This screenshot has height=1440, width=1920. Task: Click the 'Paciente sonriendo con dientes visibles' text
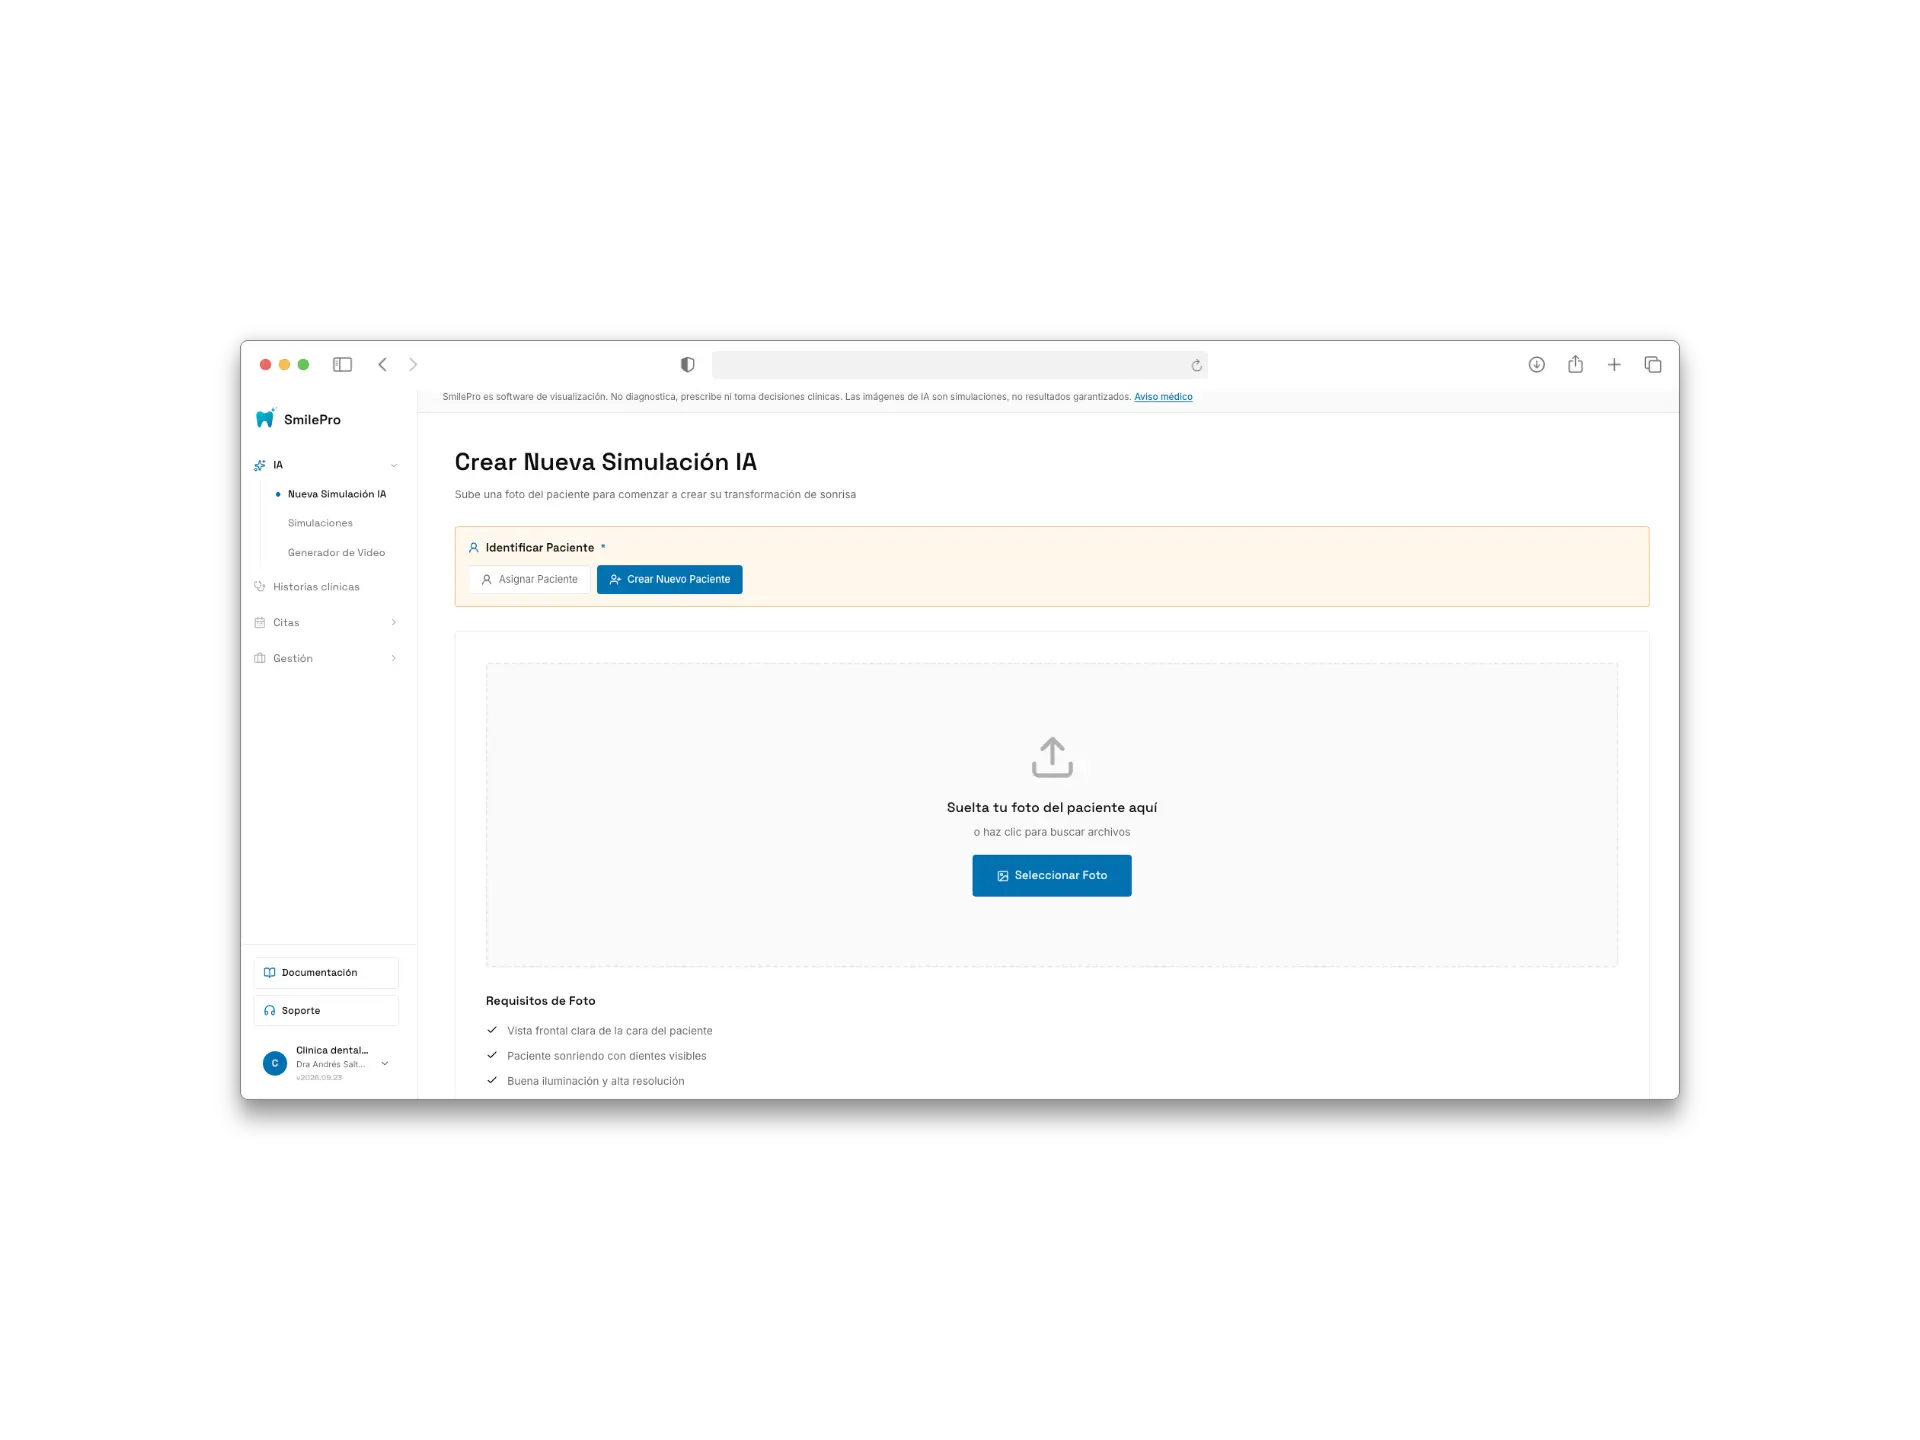click(x=606, y=1056)
